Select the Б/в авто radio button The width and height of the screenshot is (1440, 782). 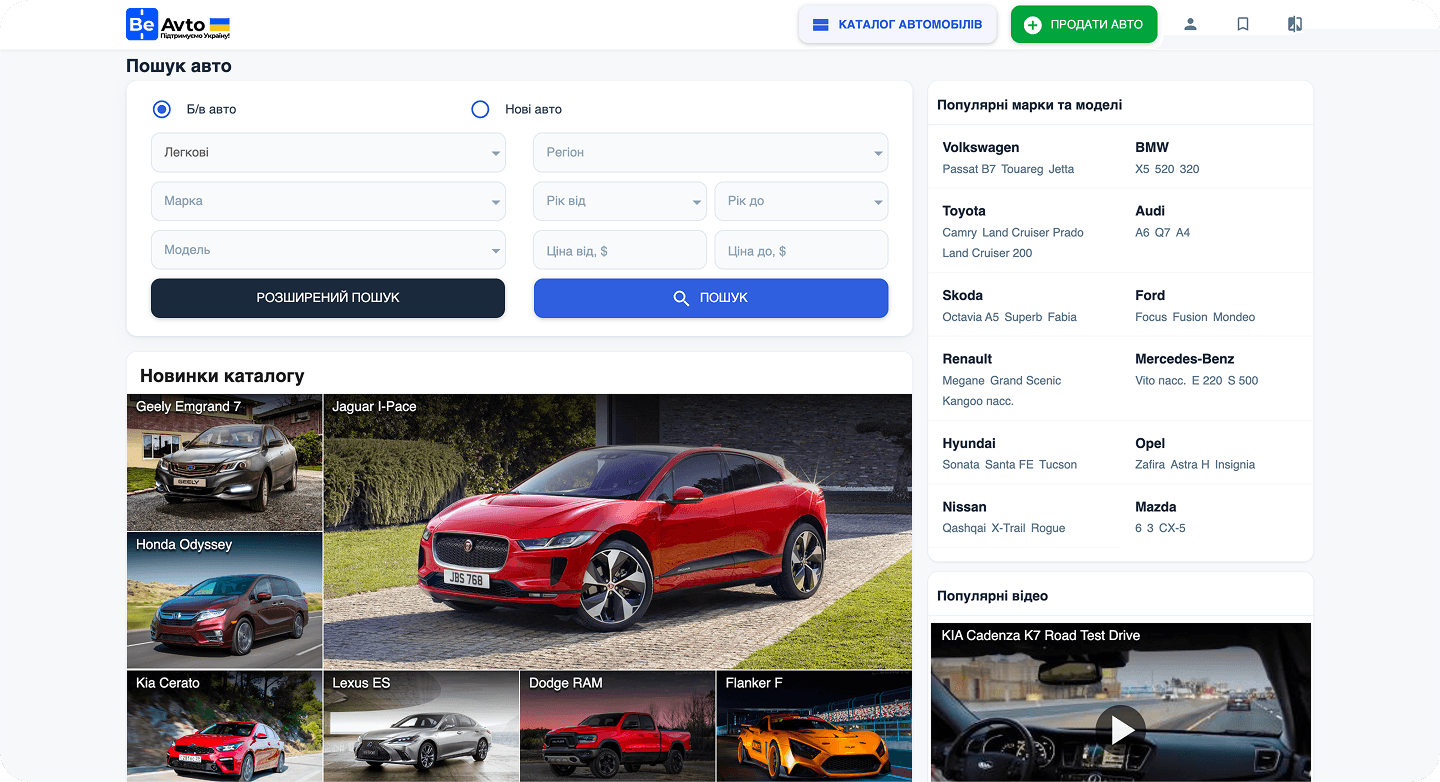(162, 109)
